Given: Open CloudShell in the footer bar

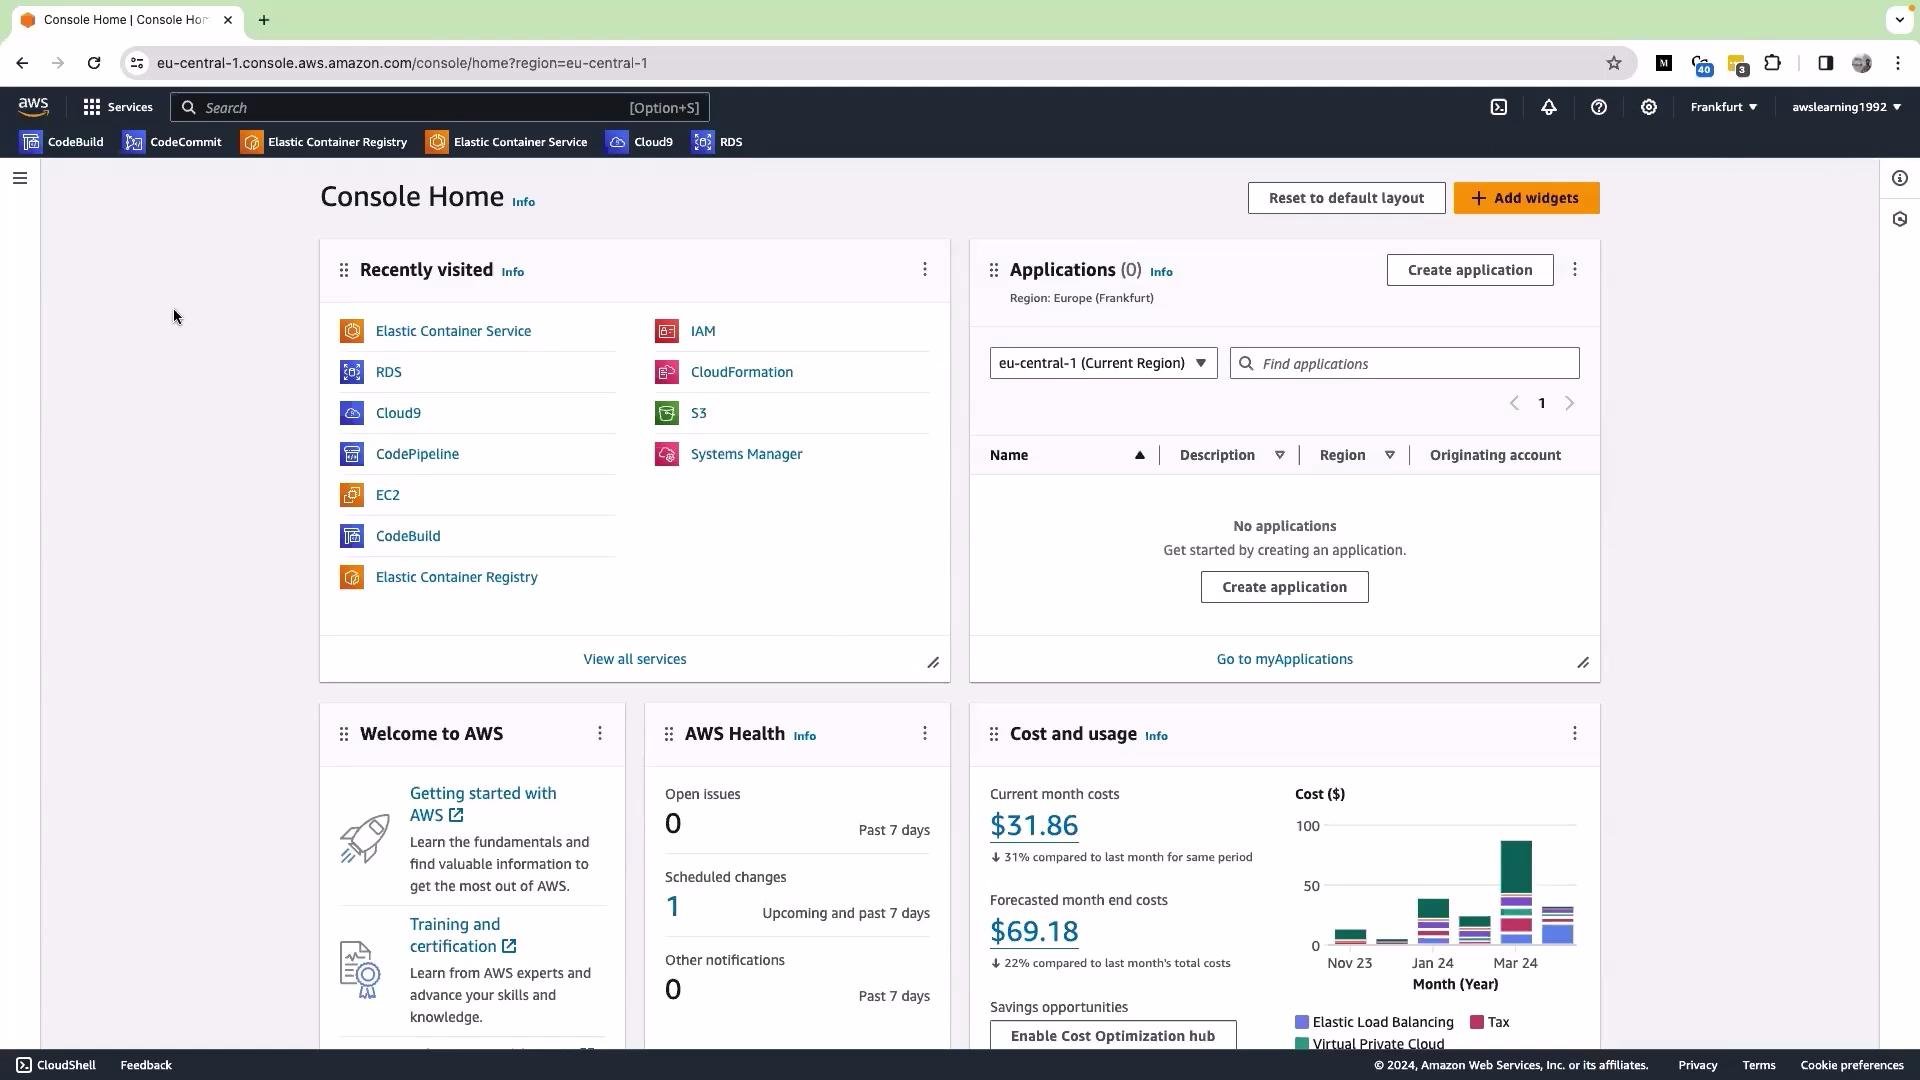Looking at the screenshot, I should click(56, 1065).
